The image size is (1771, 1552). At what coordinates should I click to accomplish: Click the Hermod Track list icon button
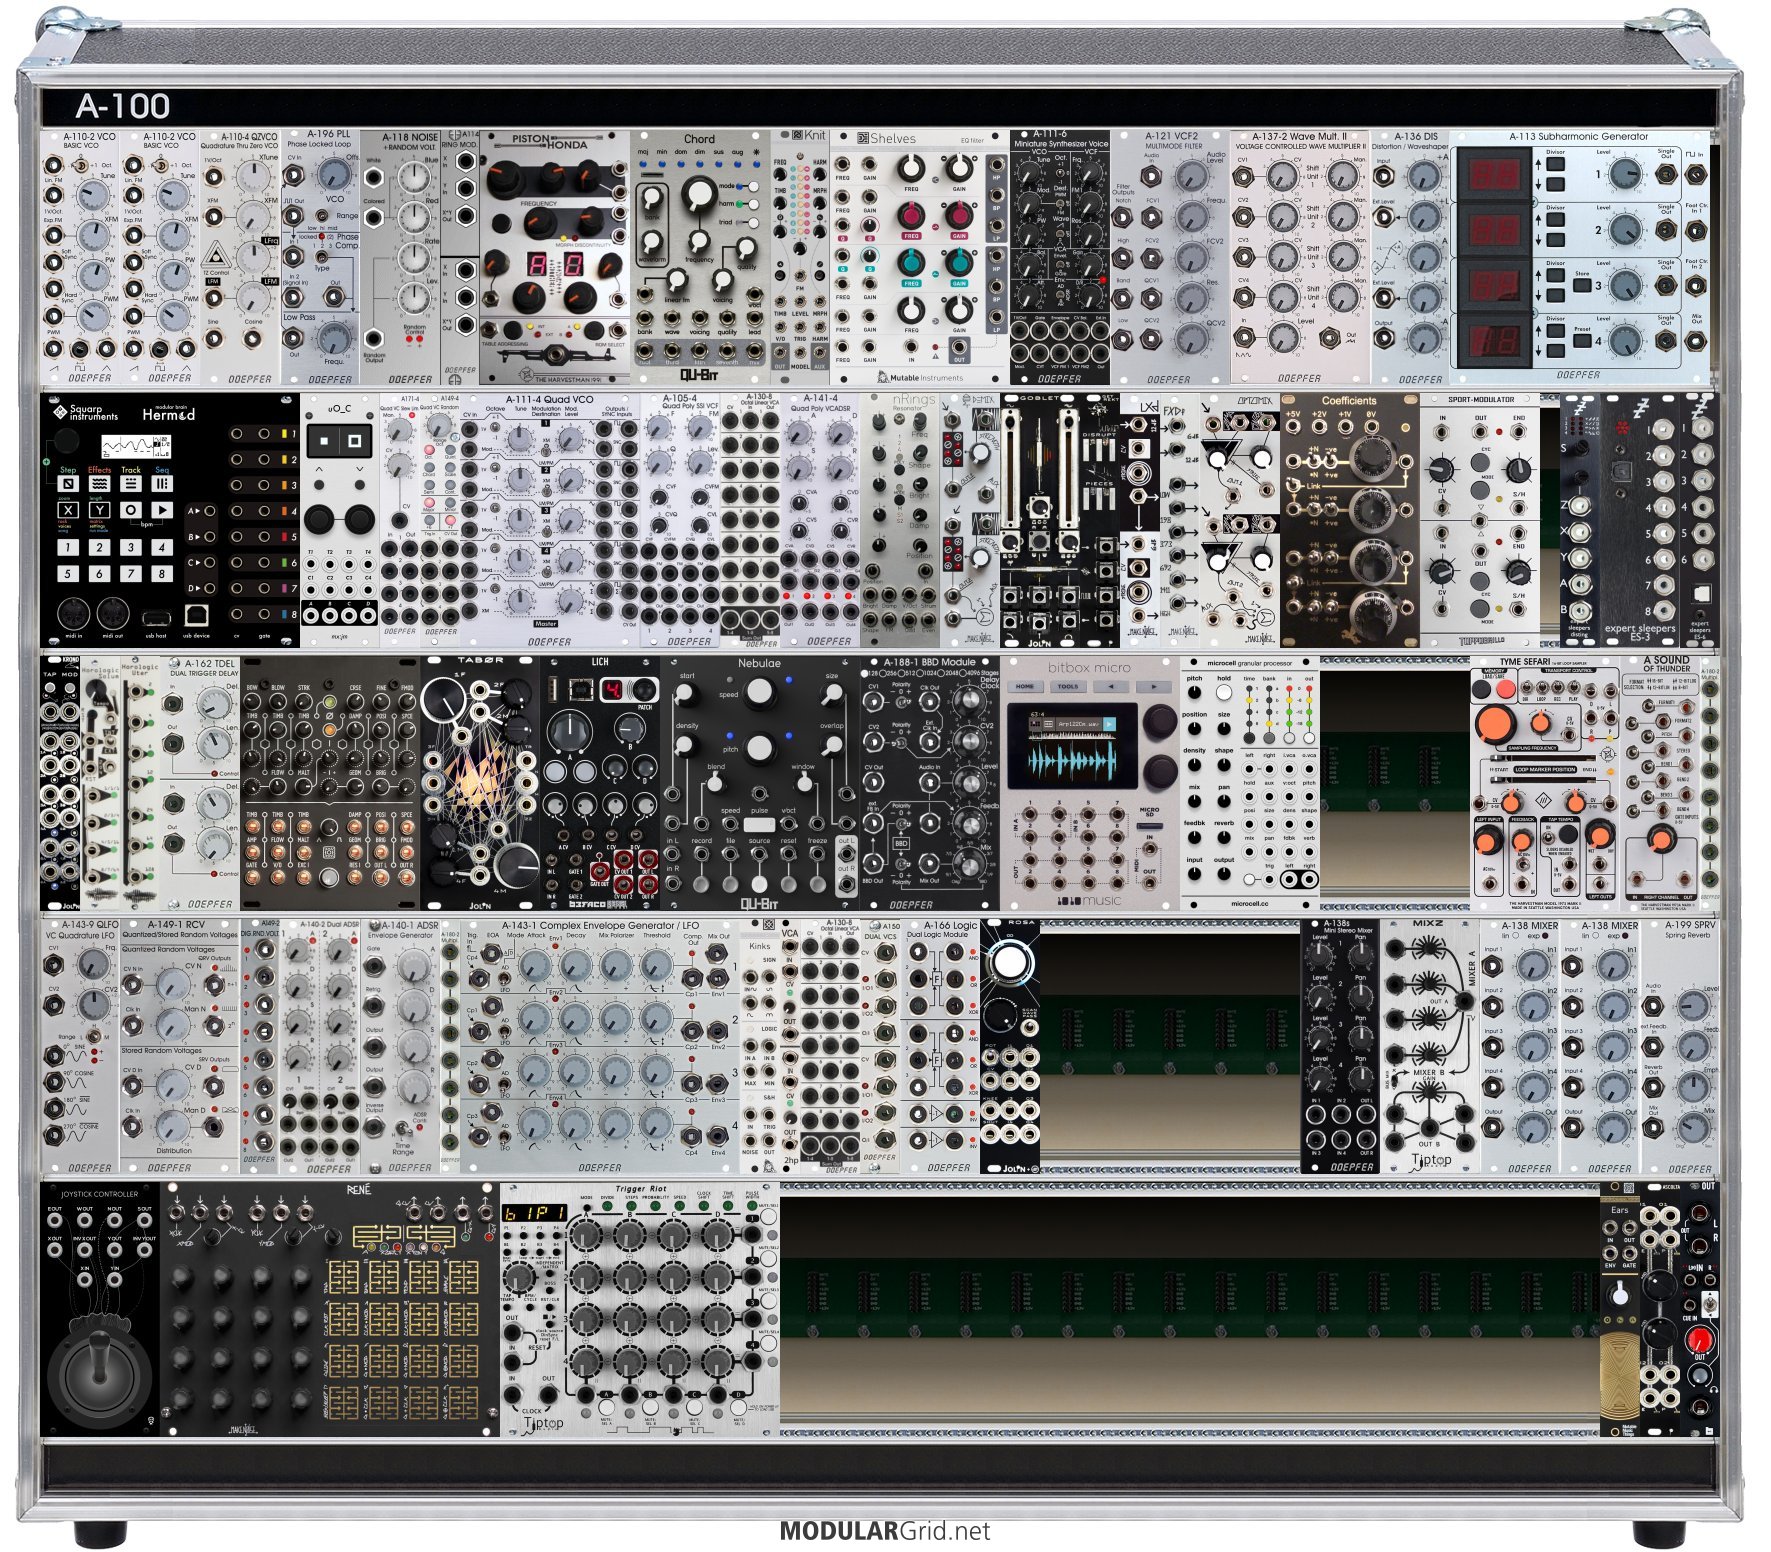pos(130,484)
